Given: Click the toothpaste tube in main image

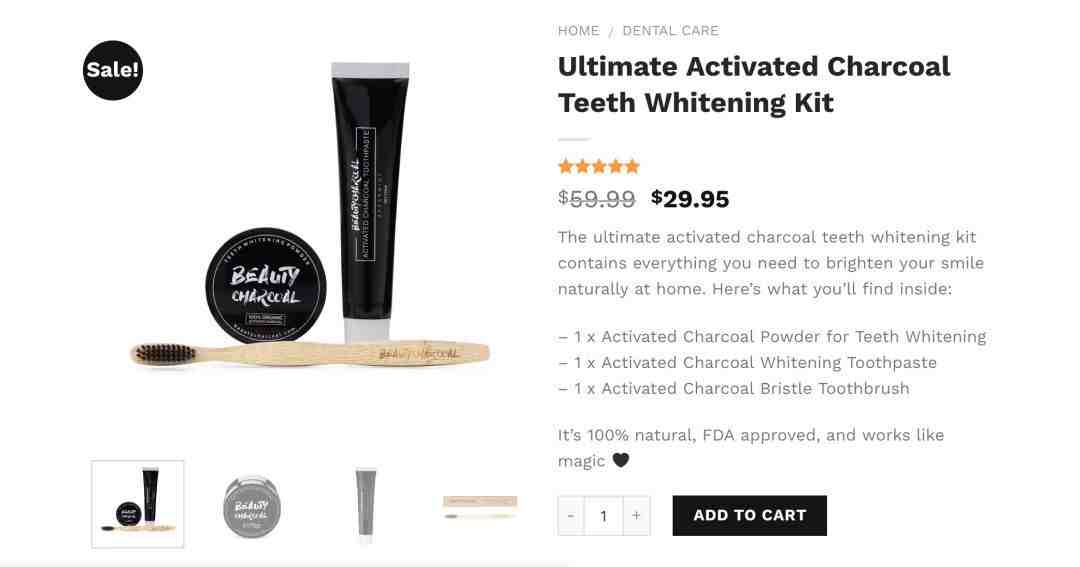Looking at the screenshot, I should click(x=370, y=202).
